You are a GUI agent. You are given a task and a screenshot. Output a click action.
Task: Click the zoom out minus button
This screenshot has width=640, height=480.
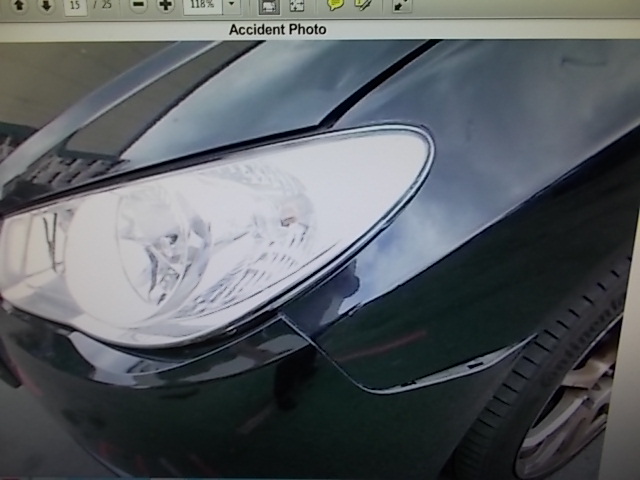[139, 5]
